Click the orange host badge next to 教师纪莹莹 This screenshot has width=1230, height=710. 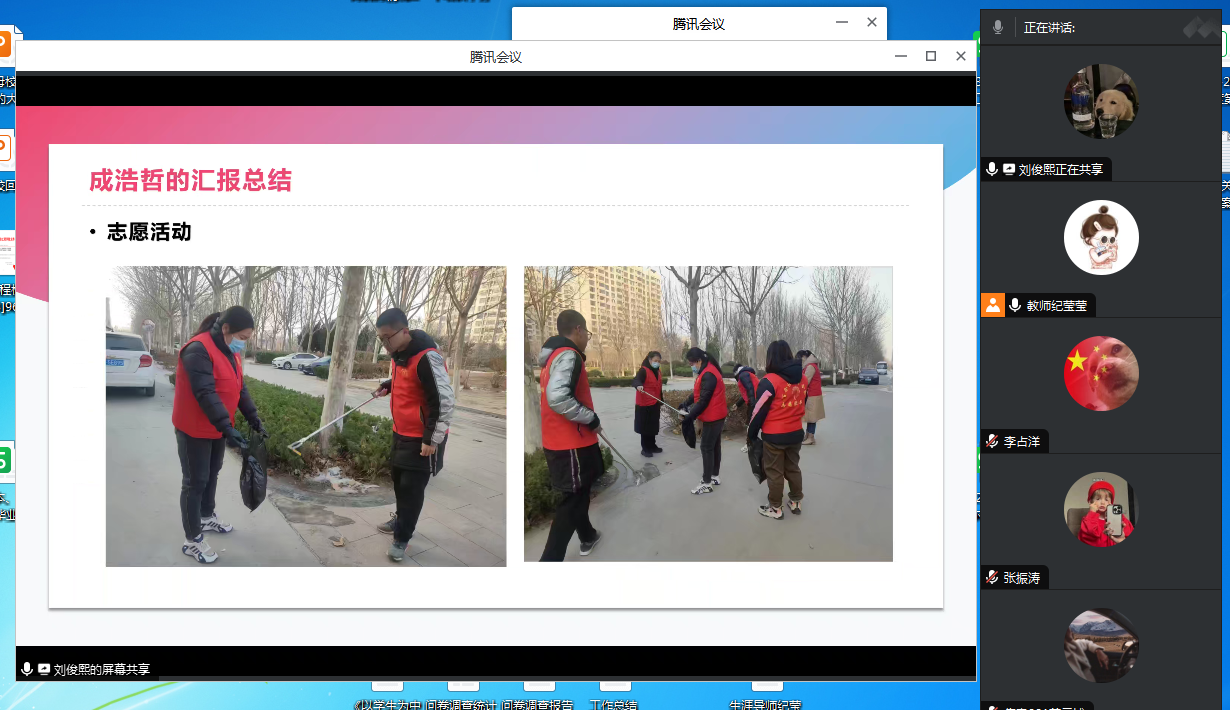tap(992, 305)
